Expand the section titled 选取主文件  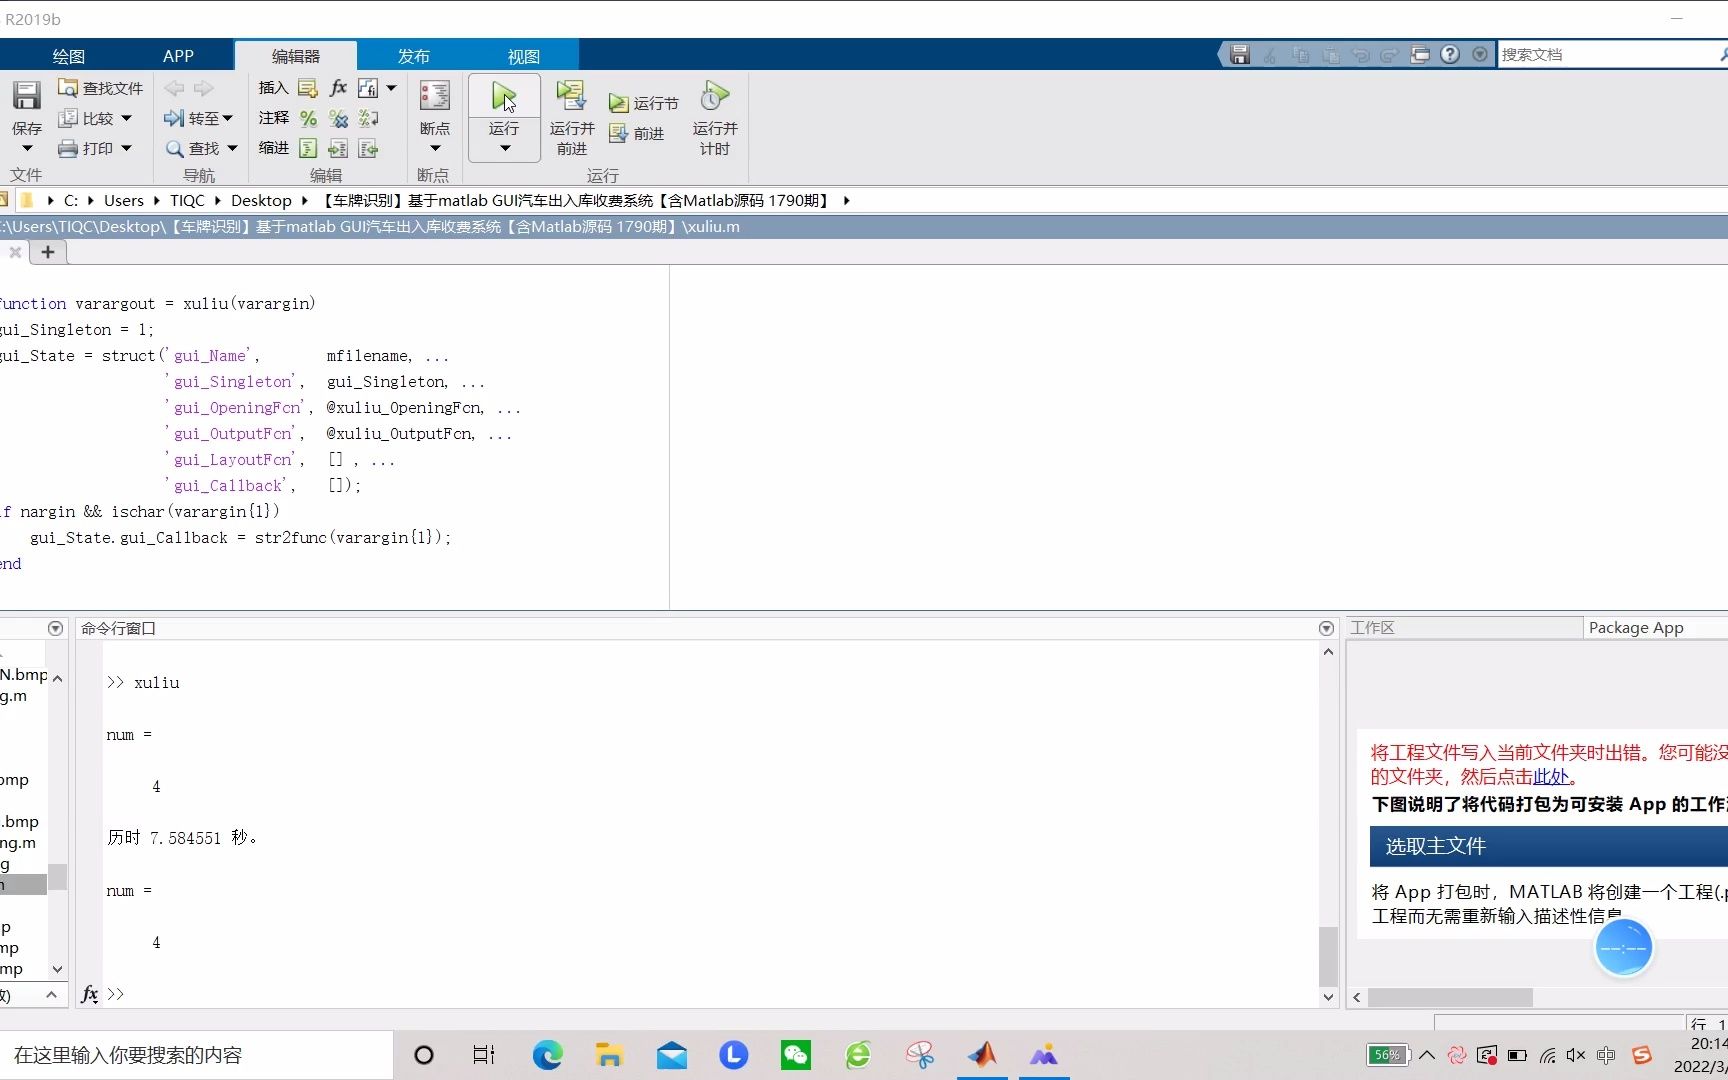point(1549,846)
